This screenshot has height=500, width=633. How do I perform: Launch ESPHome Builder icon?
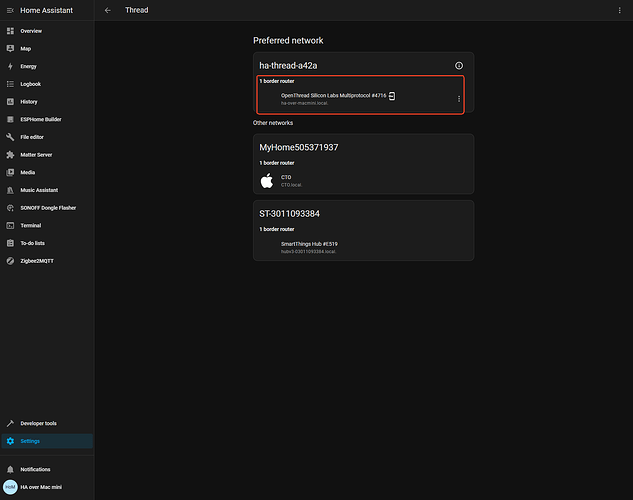[10, 119]
